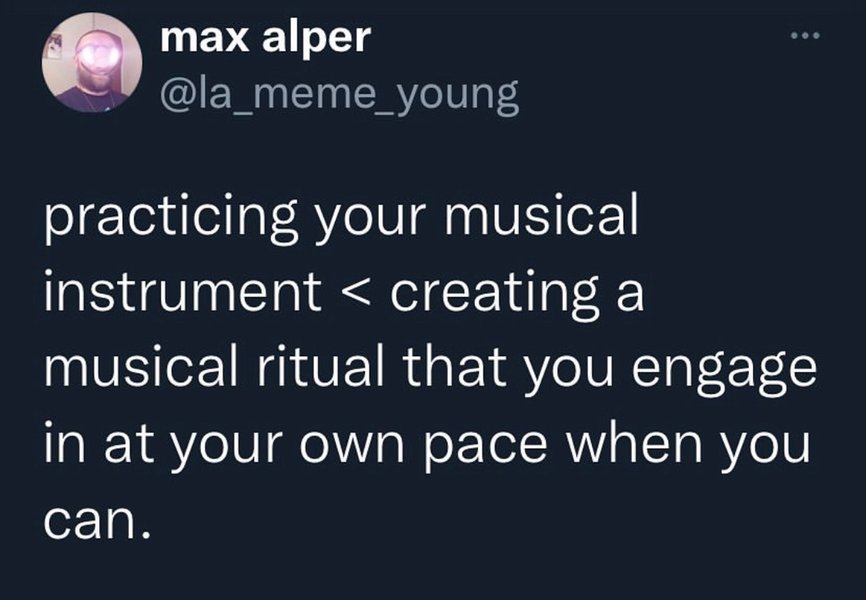
Task: Click the word "instrument" in the tweet
Action: 181,295
